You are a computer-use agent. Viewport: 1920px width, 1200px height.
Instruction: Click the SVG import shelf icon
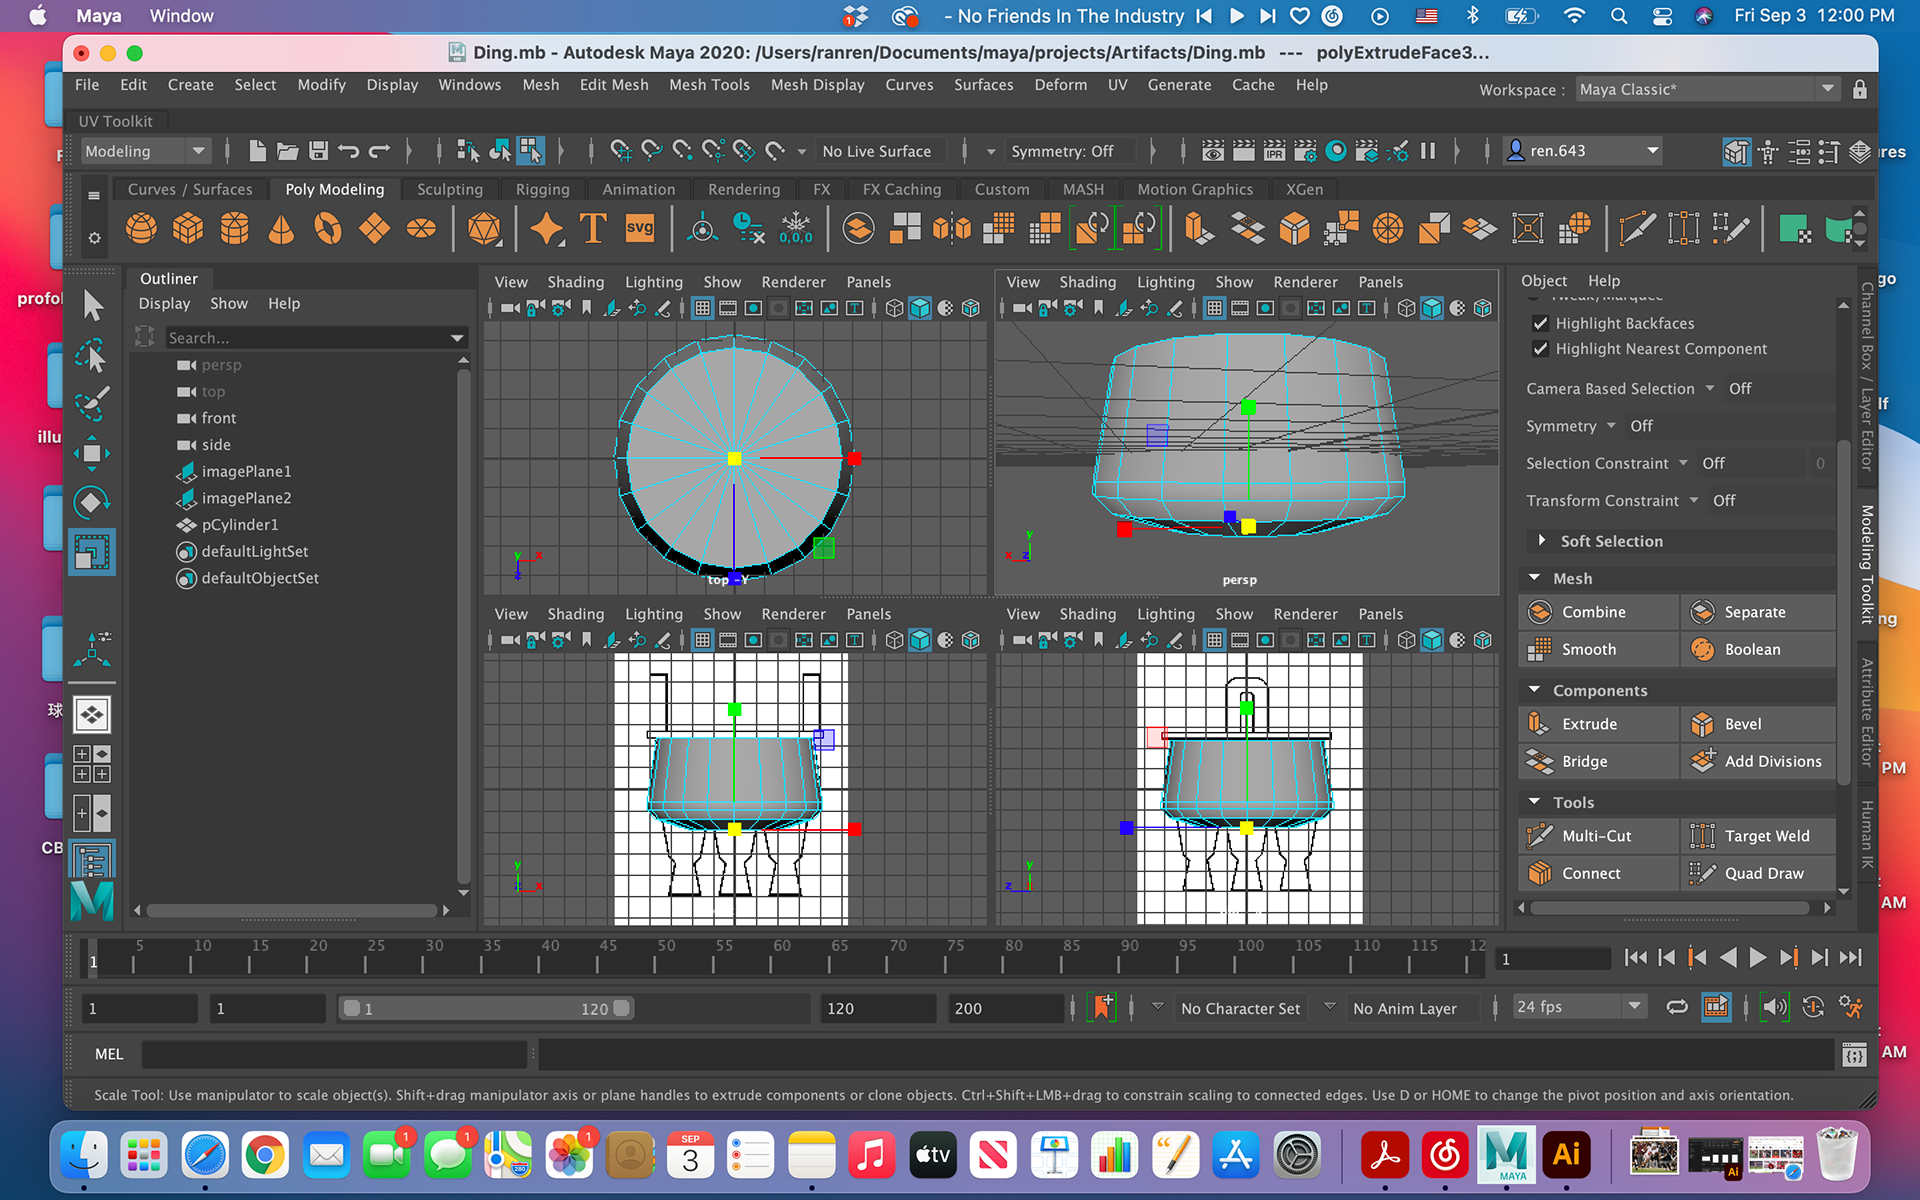(640, 229)
